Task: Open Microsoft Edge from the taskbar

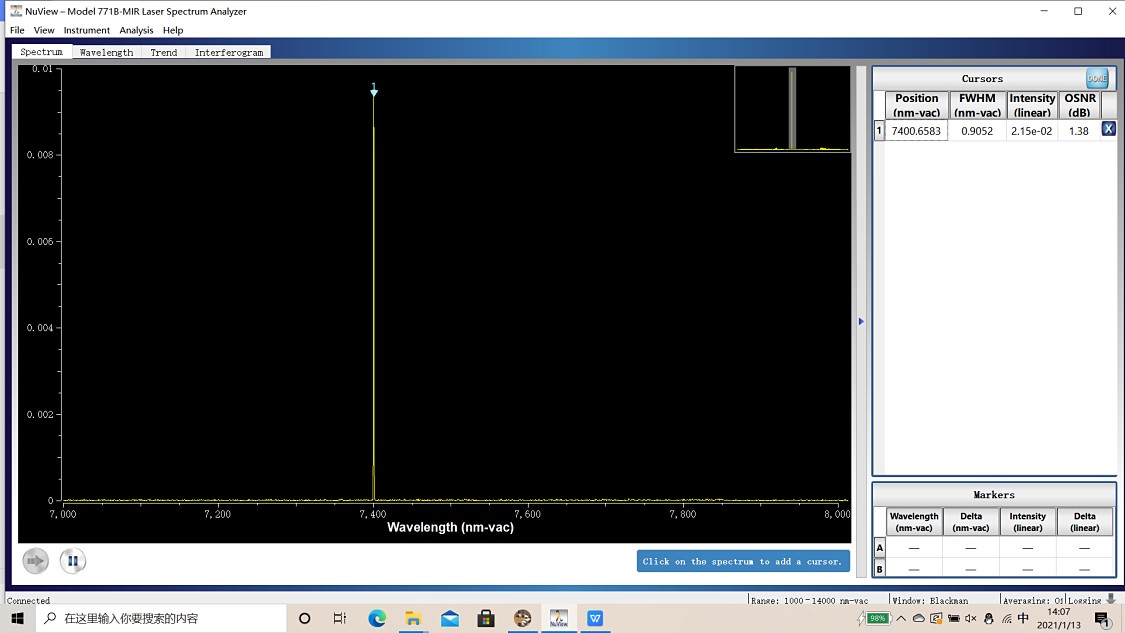Action: click(377, 618)
